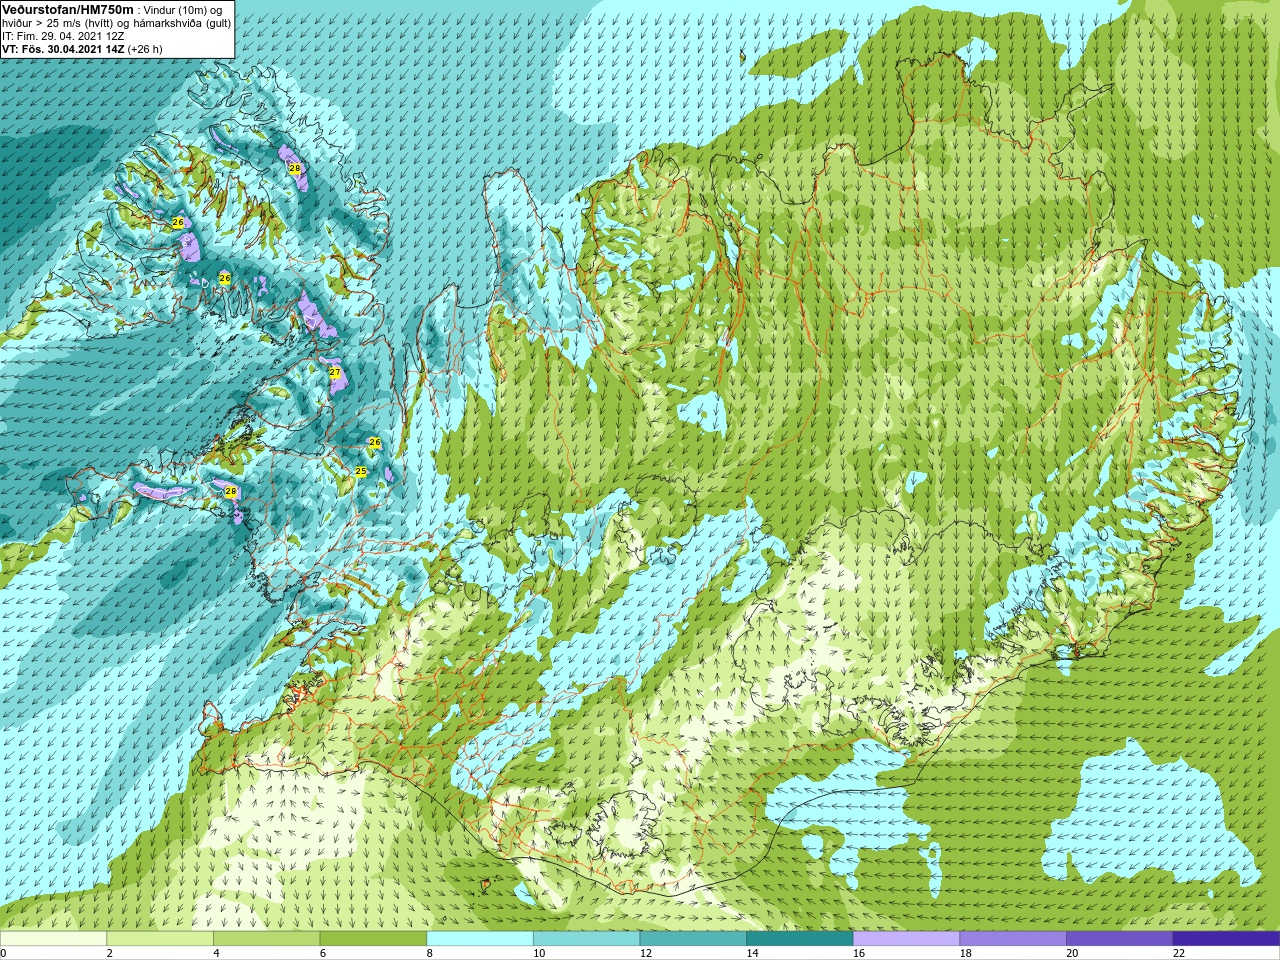Click the 'VT: Fös. 30.04.2021 14Z (+26 h)' line
The width and height of the screenshot is (1280, 960).
point(82,49)
